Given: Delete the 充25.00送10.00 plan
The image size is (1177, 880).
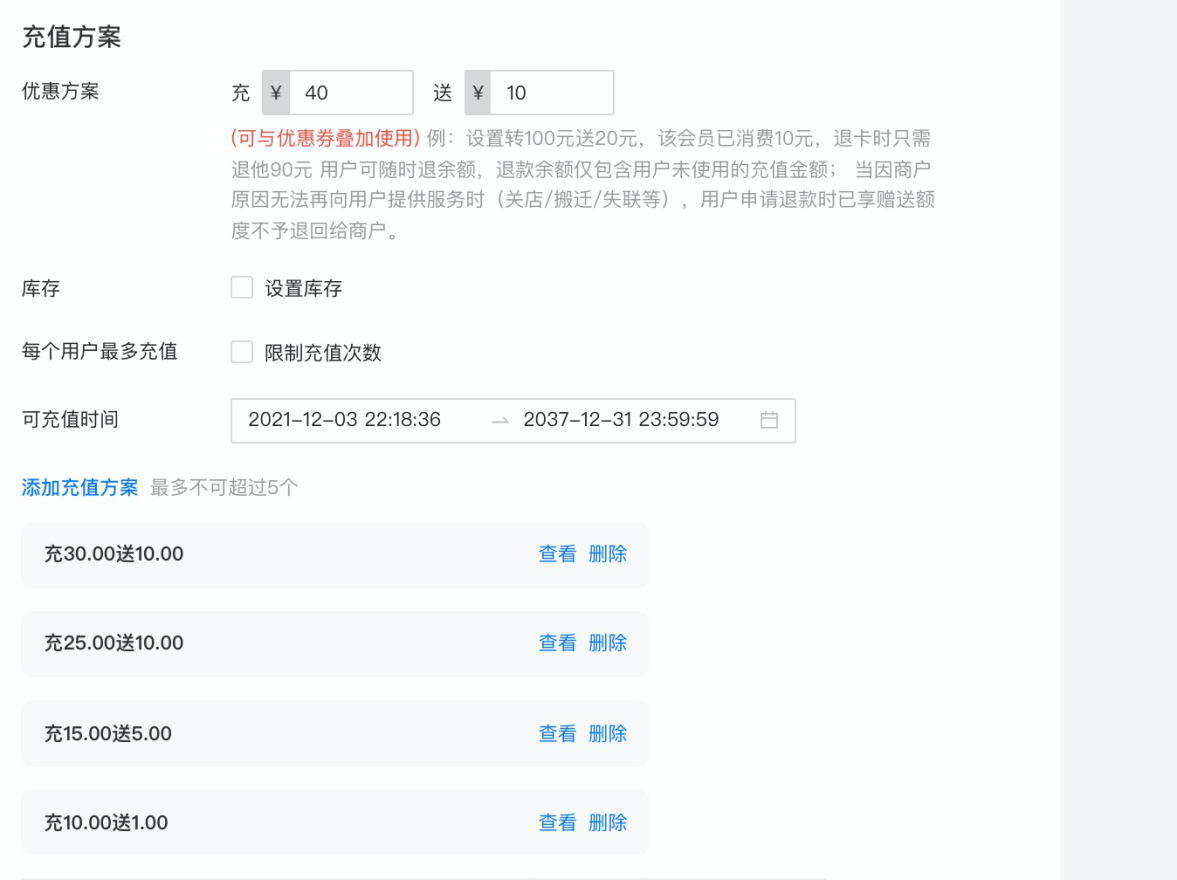Looking at the screenshot, I should [607, 643].
